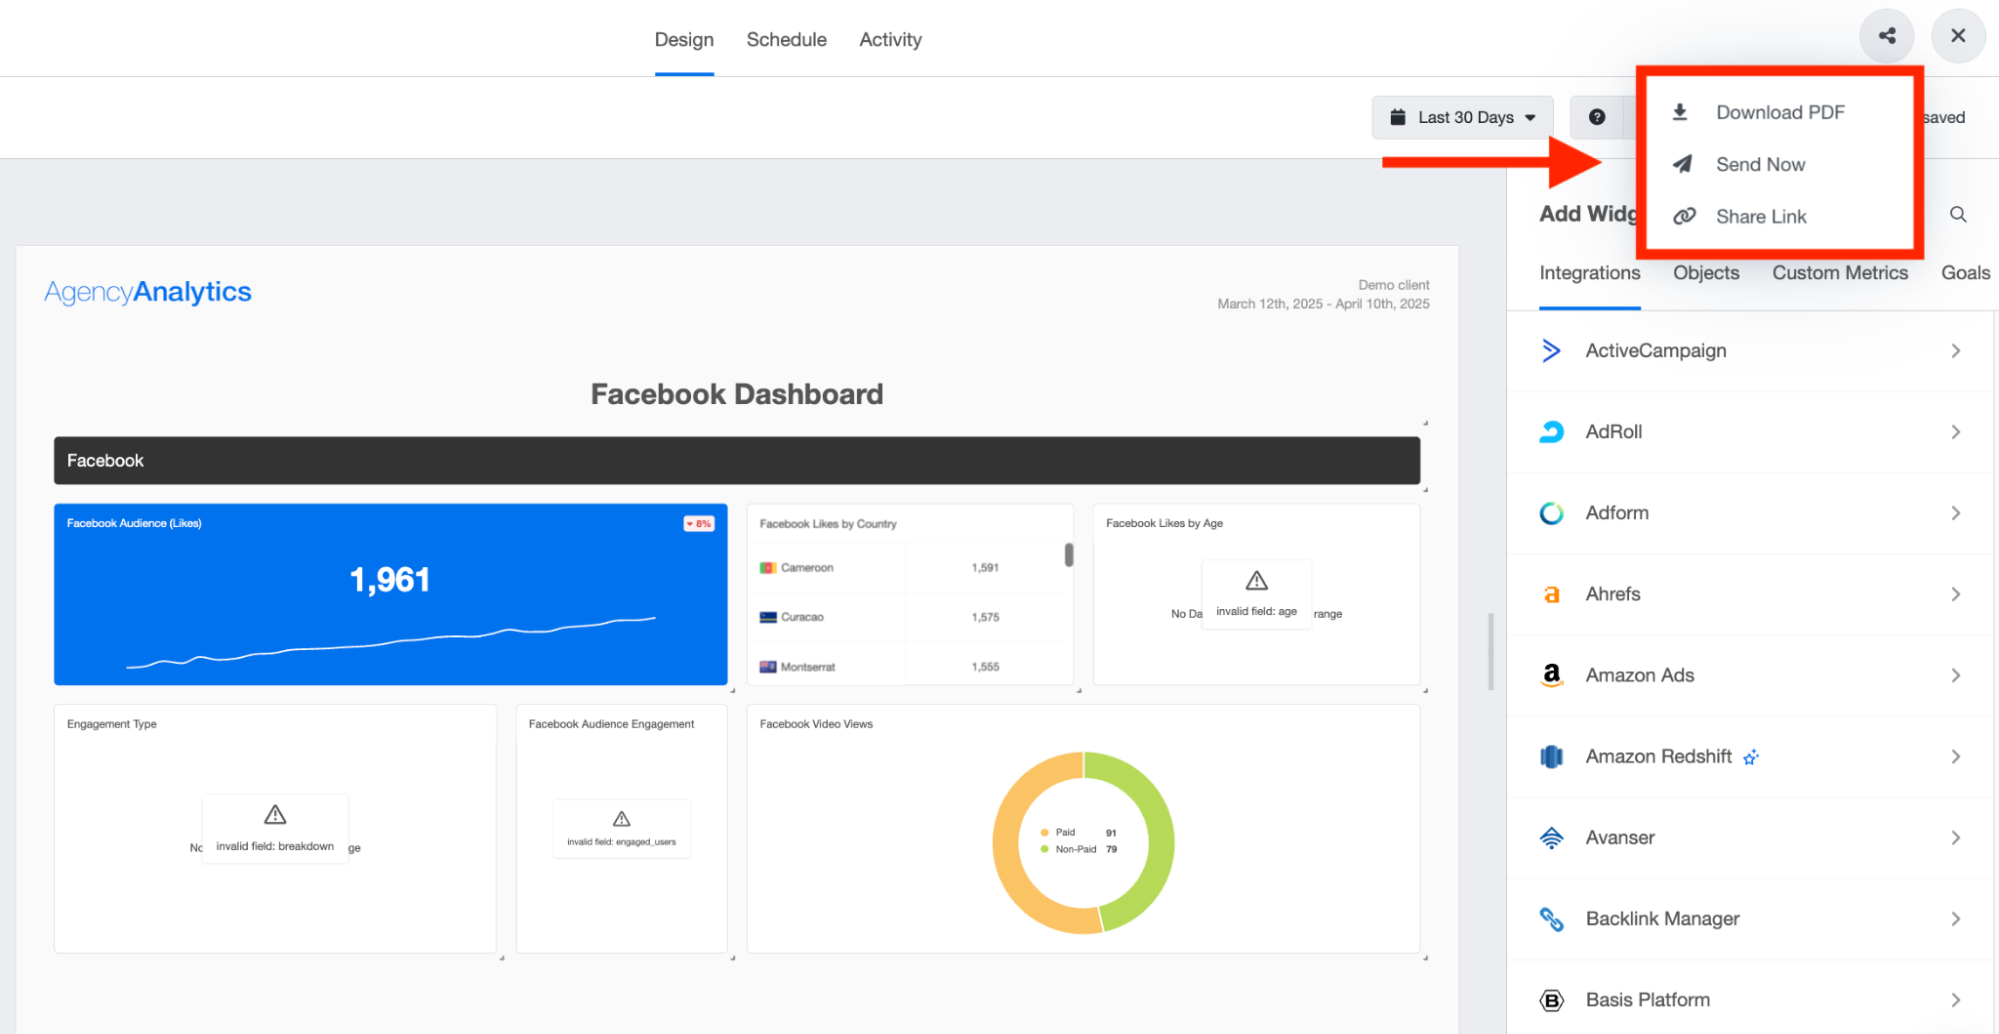Screen dimensions: 1999x1034
Task: Click the search magnifier in widget panel
Action: [1958, 214]
